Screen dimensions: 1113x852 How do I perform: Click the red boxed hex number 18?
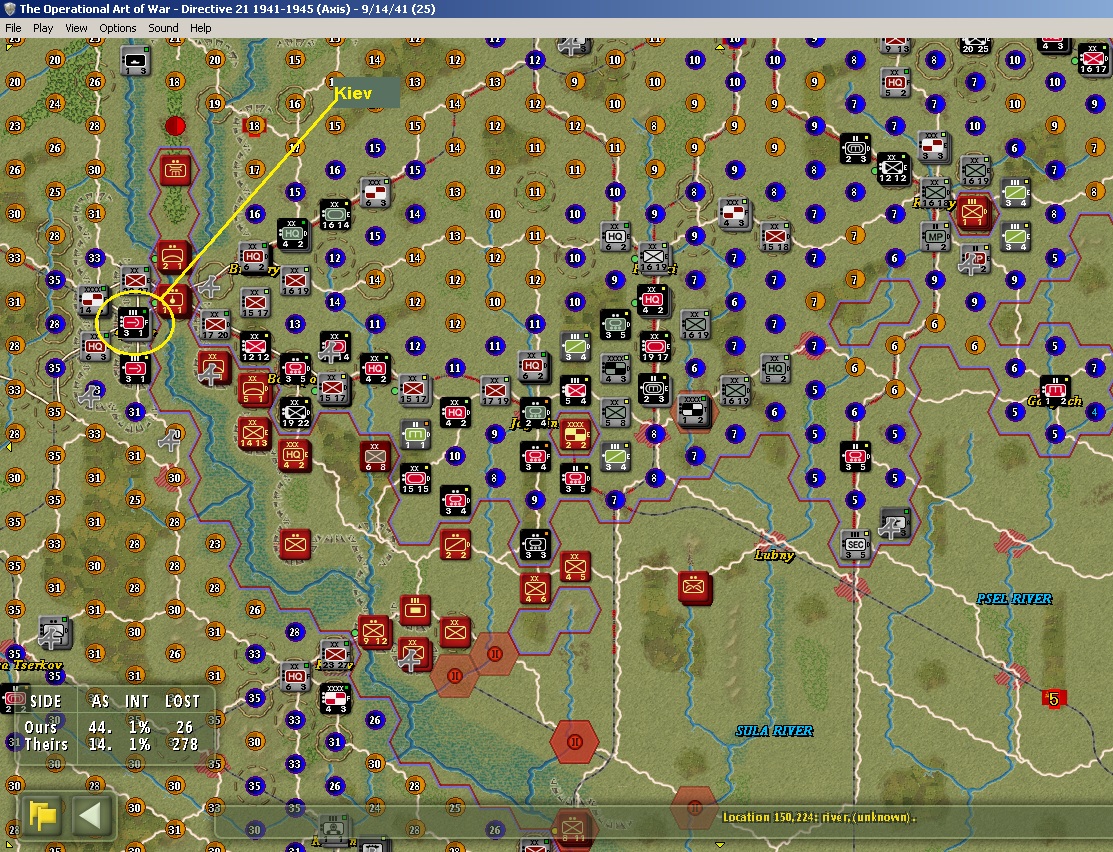point(254,126)
